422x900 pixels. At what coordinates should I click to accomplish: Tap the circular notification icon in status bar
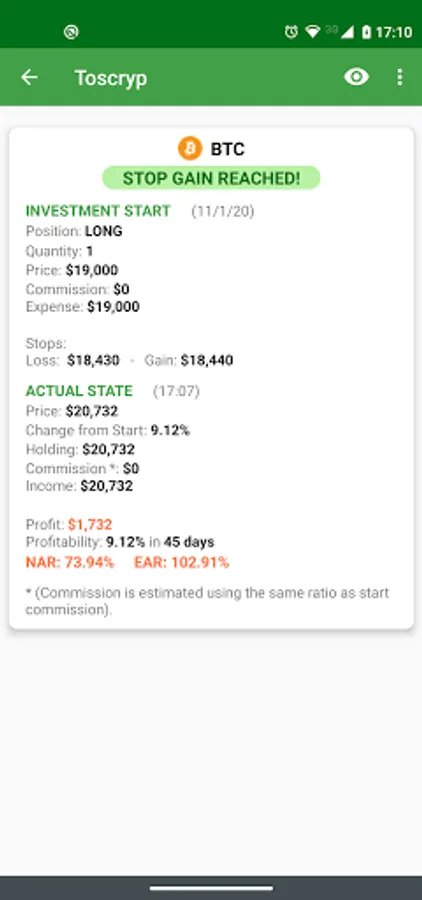[x=71, y=32]
